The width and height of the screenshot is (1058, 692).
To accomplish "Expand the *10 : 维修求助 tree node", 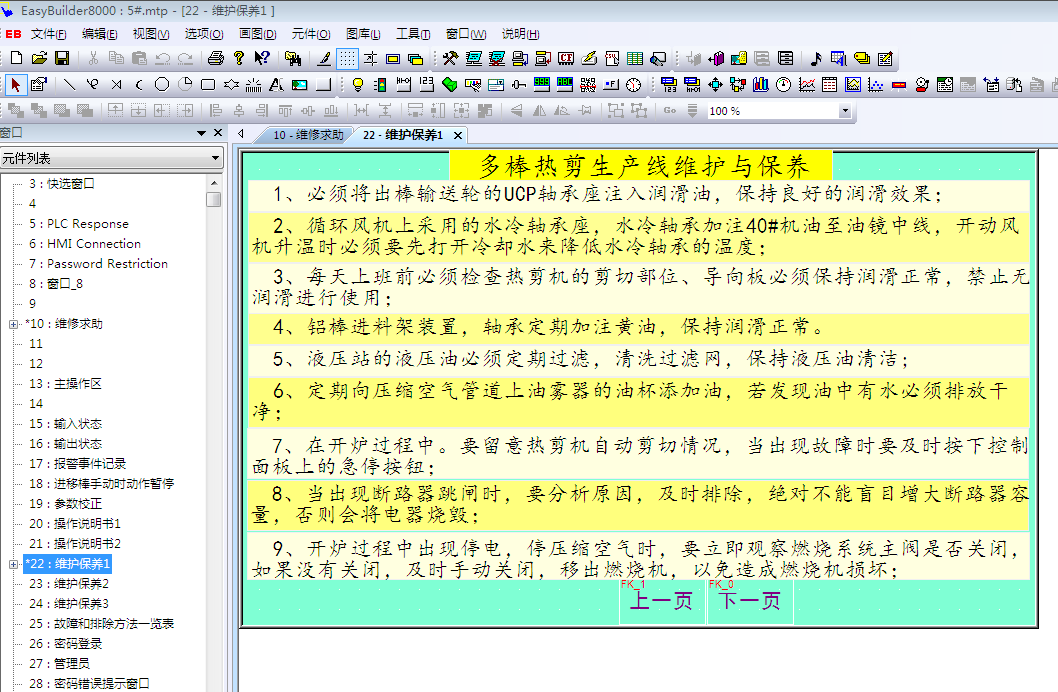I will [x=13, y=324].
